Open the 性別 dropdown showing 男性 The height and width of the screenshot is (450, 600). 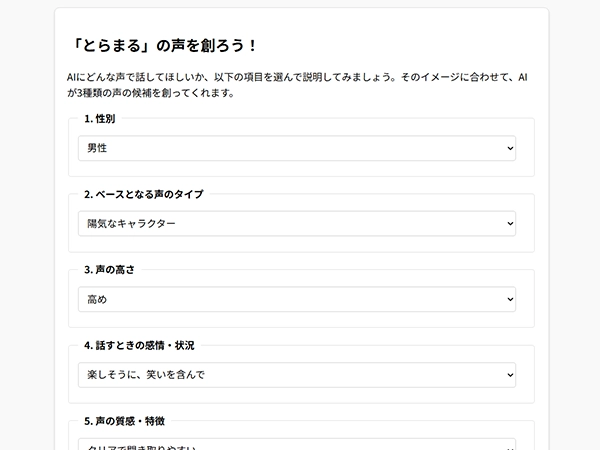(296, 148)
